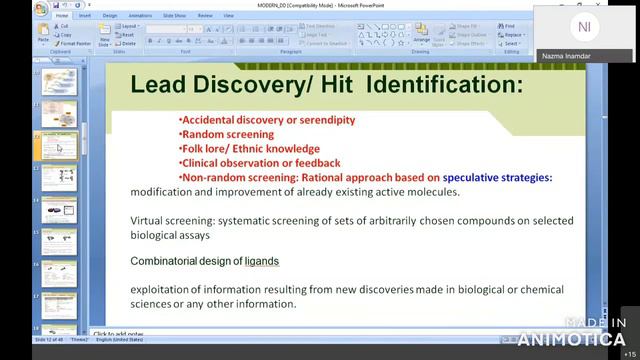640x360 pixels.
Task: Open the font name combo box
Action: point(166,29)
